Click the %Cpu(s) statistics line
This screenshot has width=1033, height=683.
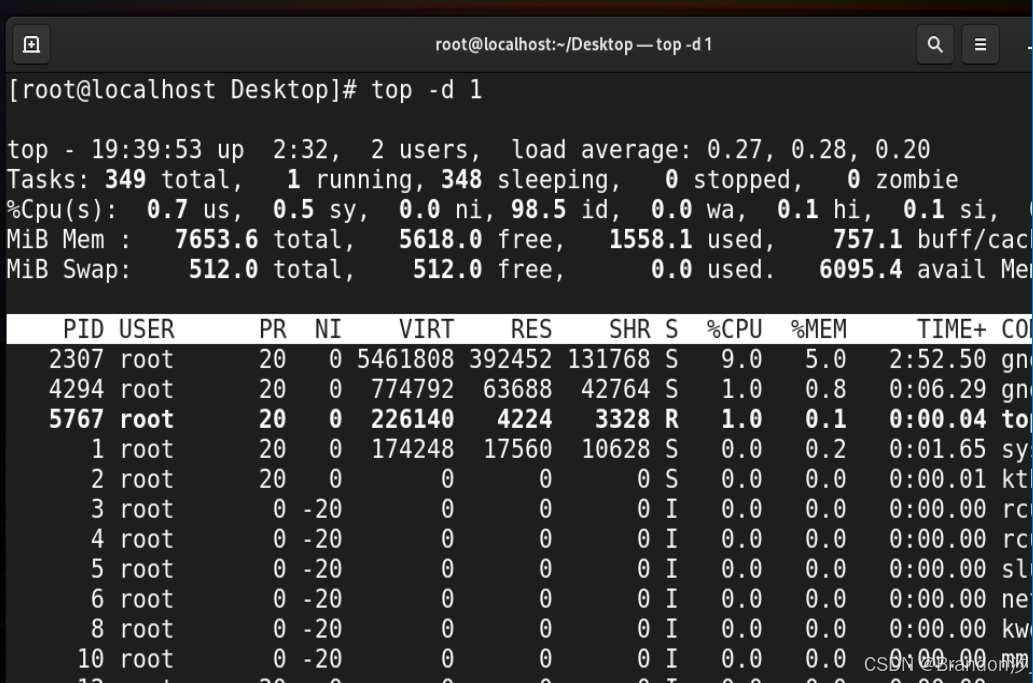pyautogui.click(x=300, y=209)
